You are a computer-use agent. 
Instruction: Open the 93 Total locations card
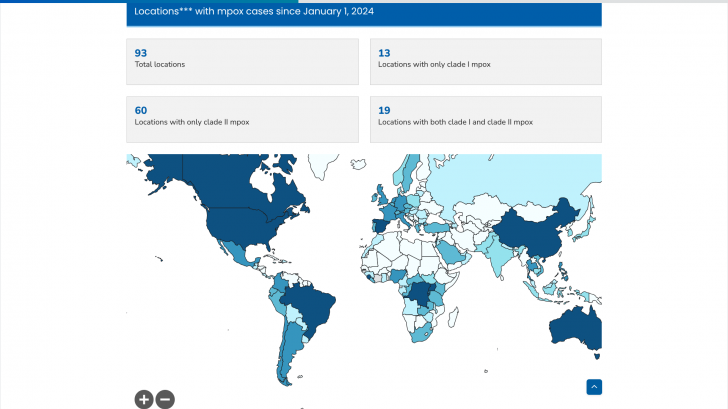point(242,61)
